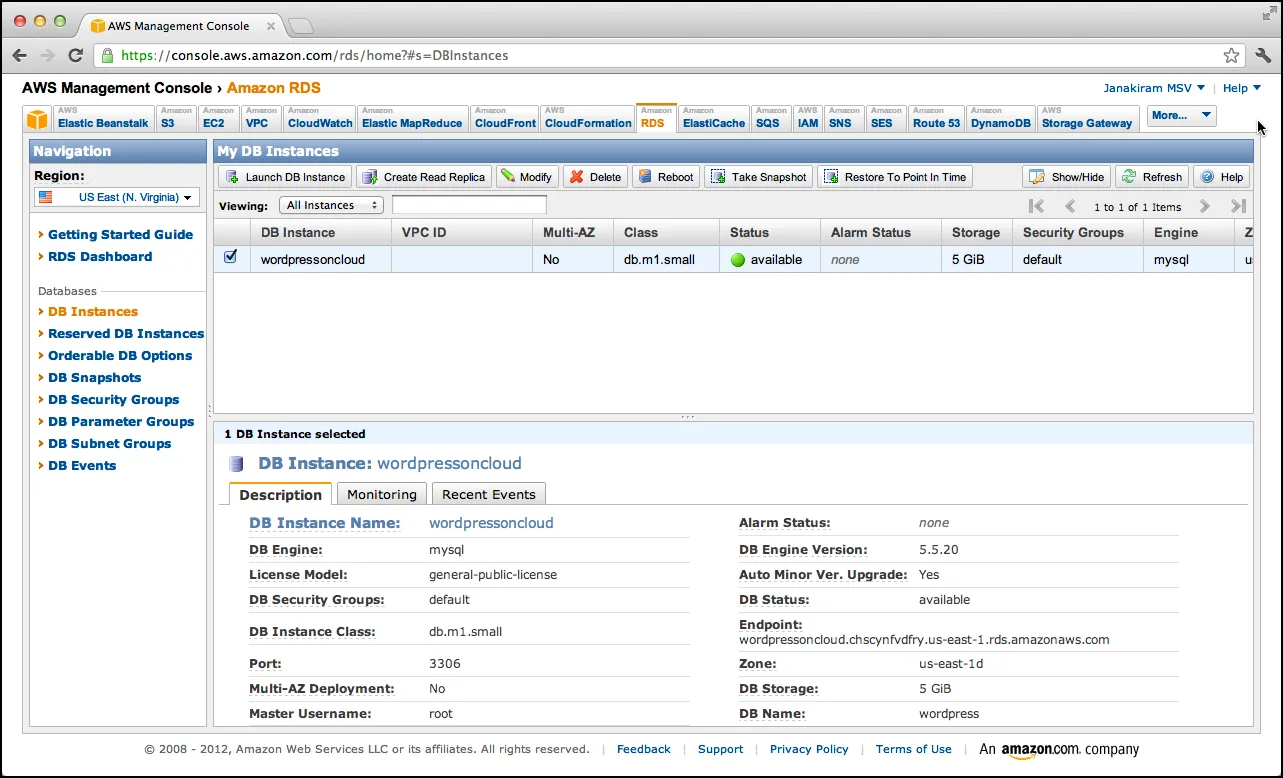Click the AWS orange cube home icon
This screenshot has width=1283, height=778.
[x=37, y=120]
